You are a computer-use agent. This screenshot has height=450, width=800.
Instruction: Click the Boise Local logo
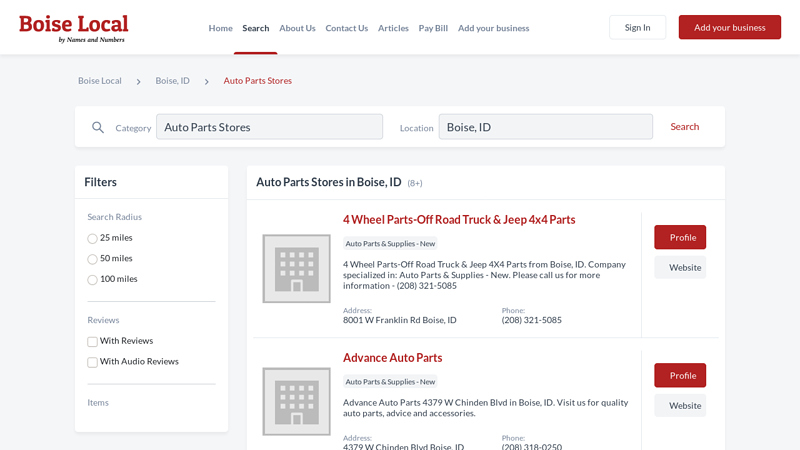coord(73,29)
